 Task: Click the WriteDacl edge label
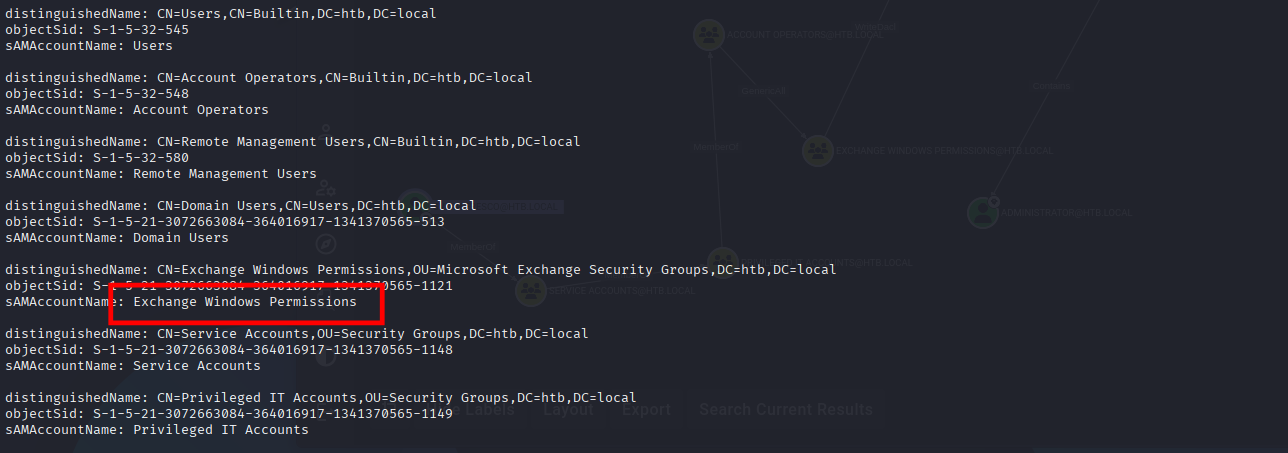(876, 27)
